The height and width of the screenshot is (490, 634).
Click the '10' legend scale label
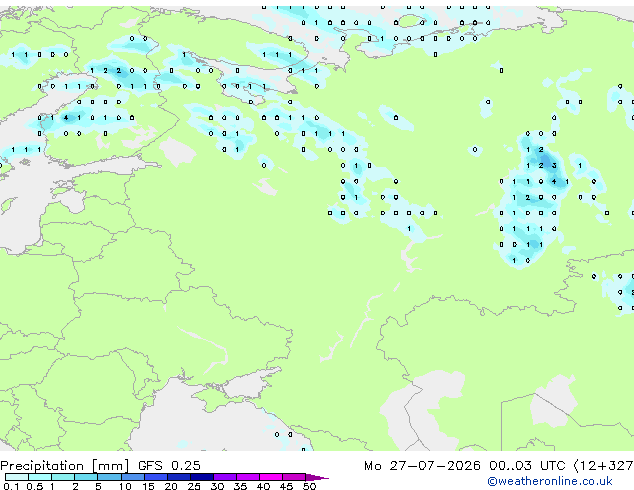[125, 486]
